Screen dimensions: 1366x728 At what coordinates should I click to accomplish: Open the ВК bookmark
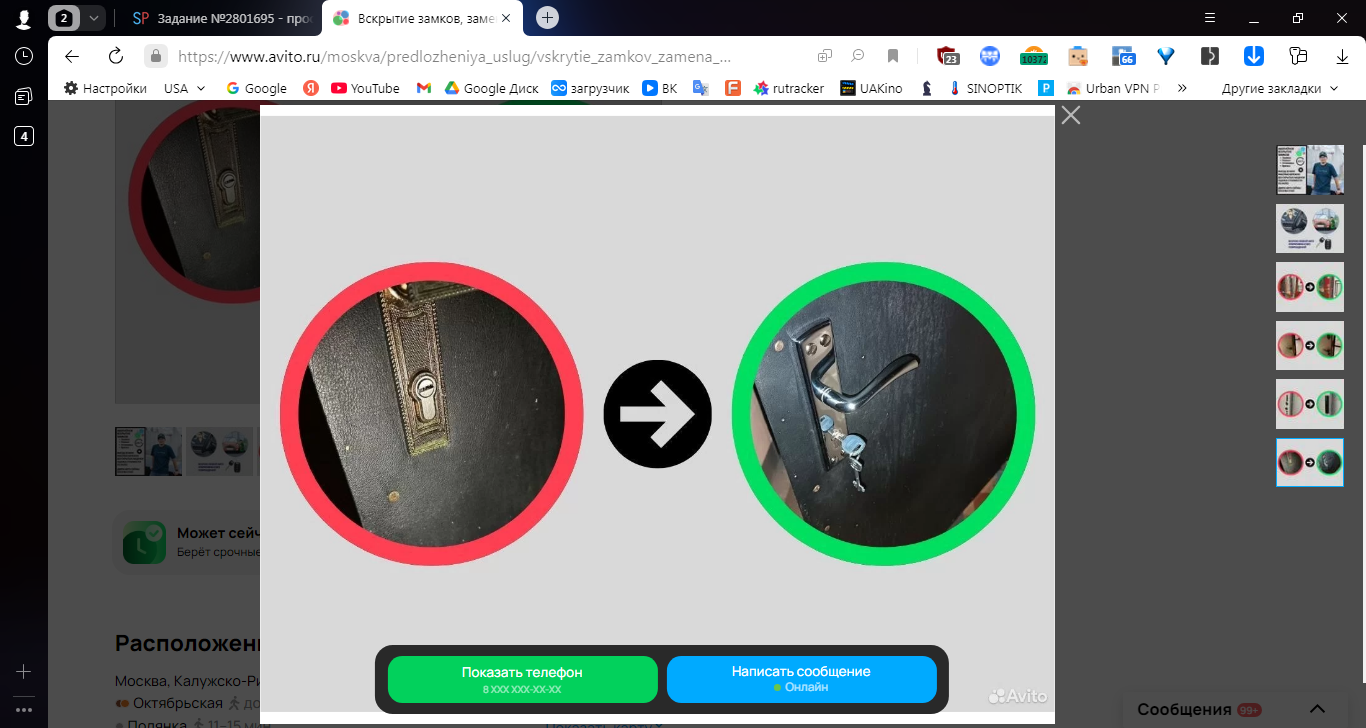point(660,88)
